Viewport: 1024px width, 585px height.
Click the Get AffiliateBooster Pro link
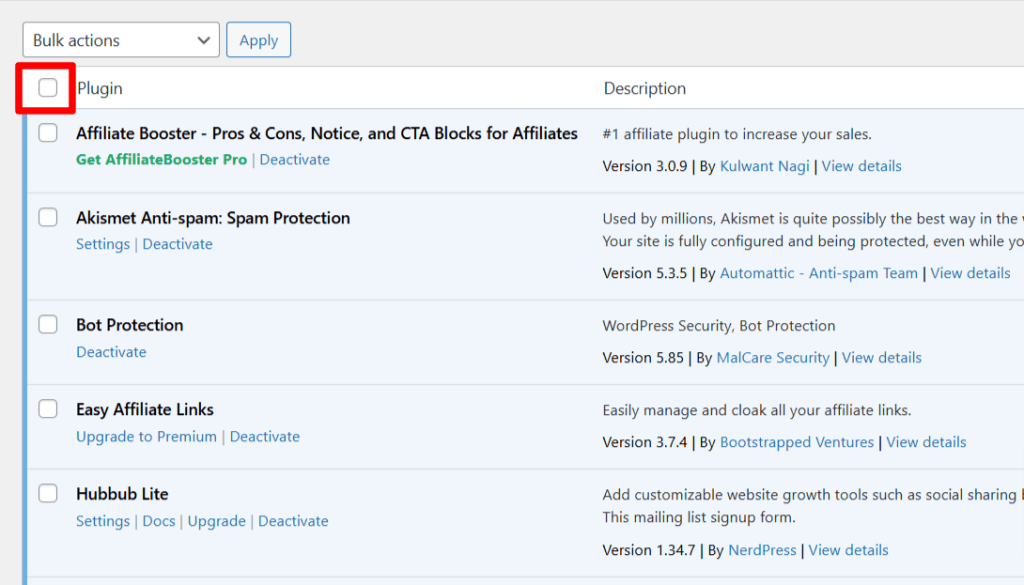161,159
